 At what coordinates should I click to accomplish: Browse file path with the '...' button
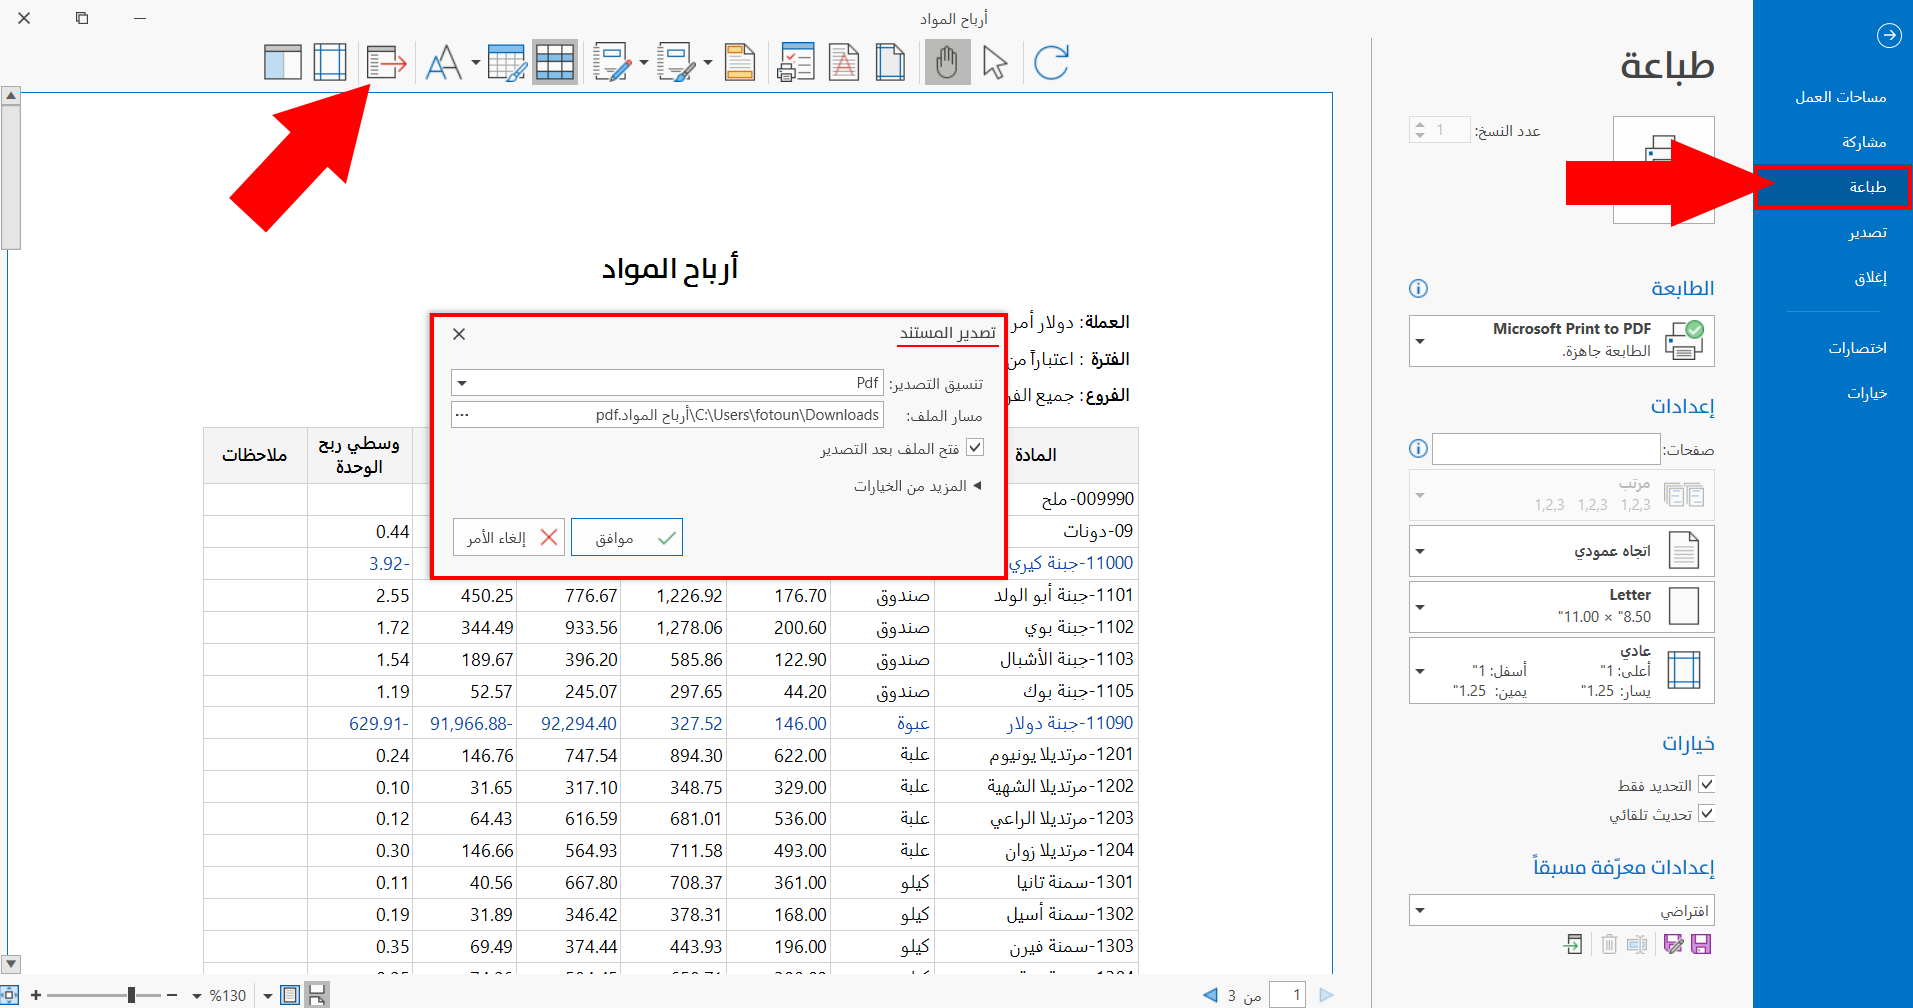click(462, 415)
